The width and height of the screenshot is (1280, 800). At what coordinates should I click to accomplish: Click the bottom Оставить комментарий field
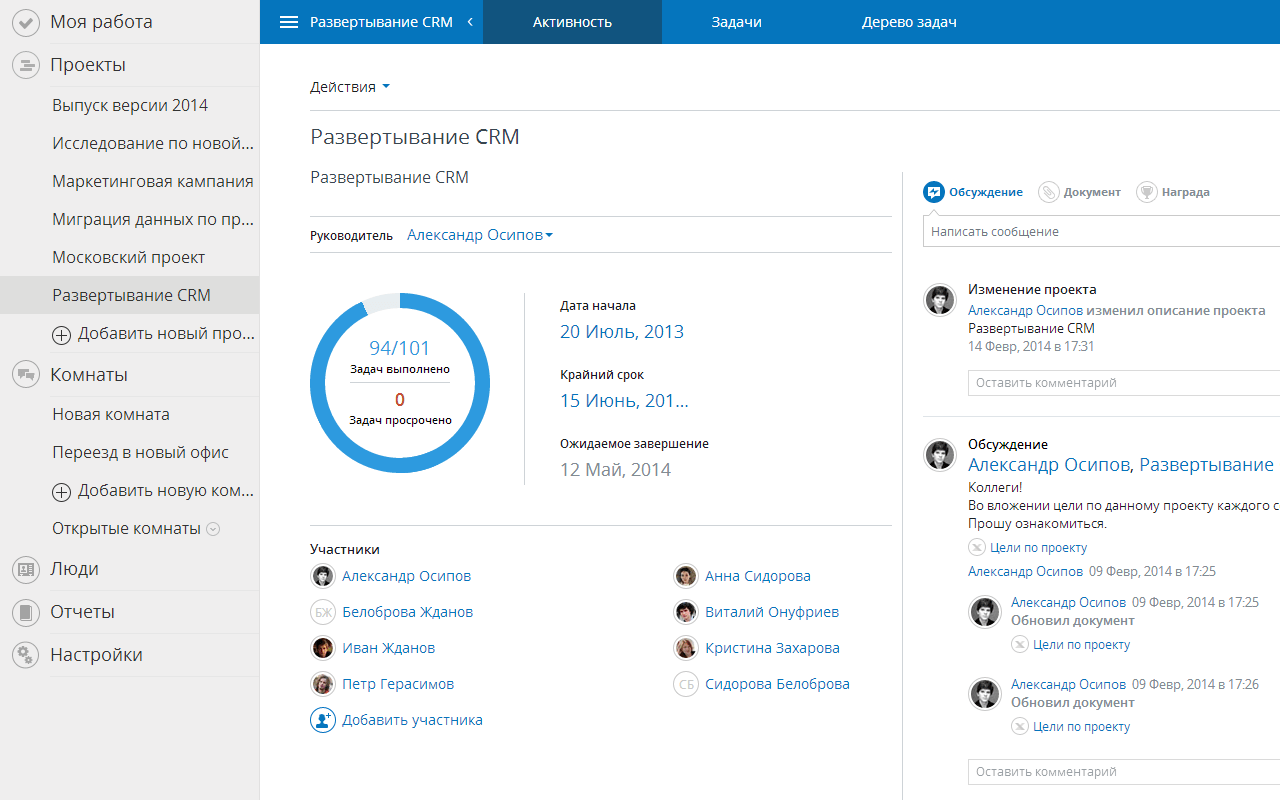[x=1124, y=772]
